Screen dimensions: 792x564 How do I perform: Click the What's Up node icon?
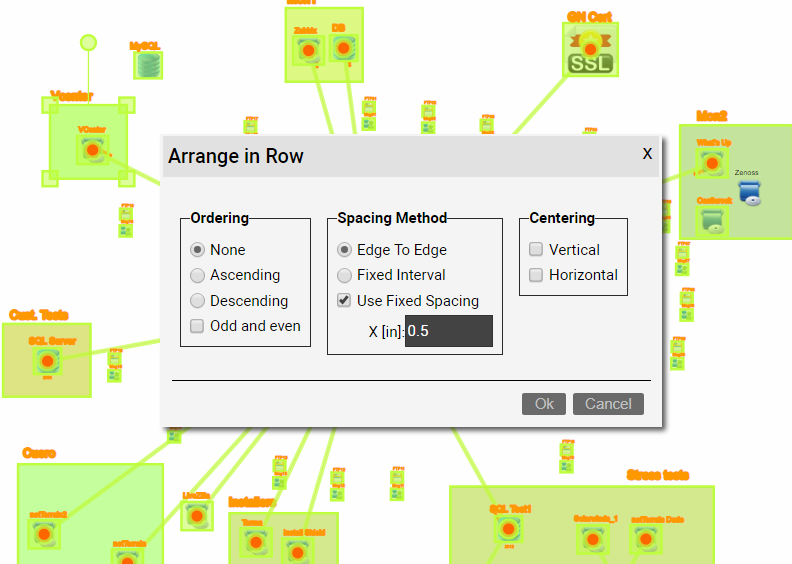tap(713, 163)
